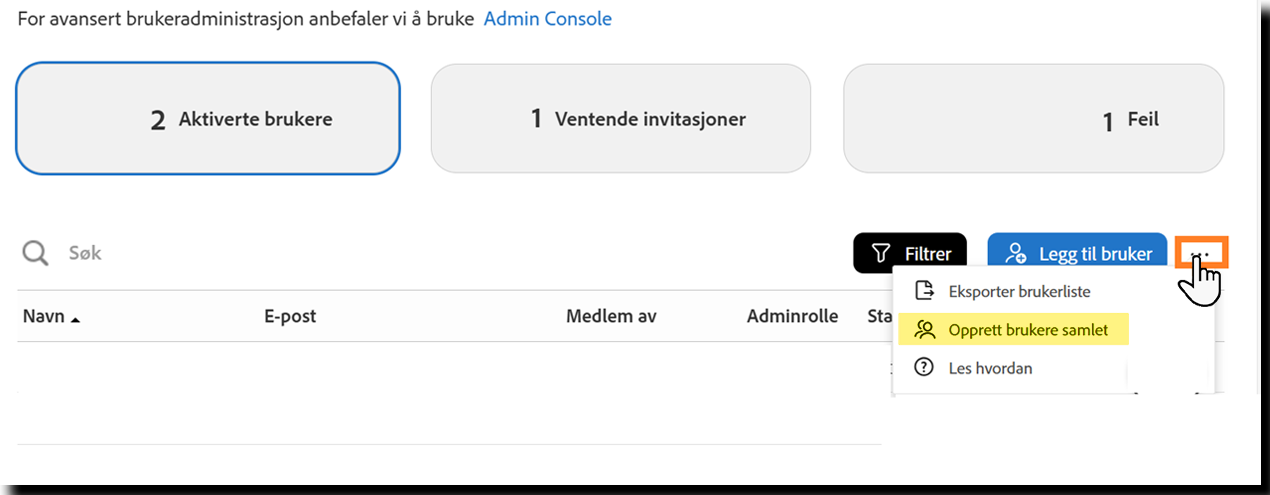Toggle the sort arrow next to Navn
The width and height of the screenshot is (1270, 495).
[75, 318]
